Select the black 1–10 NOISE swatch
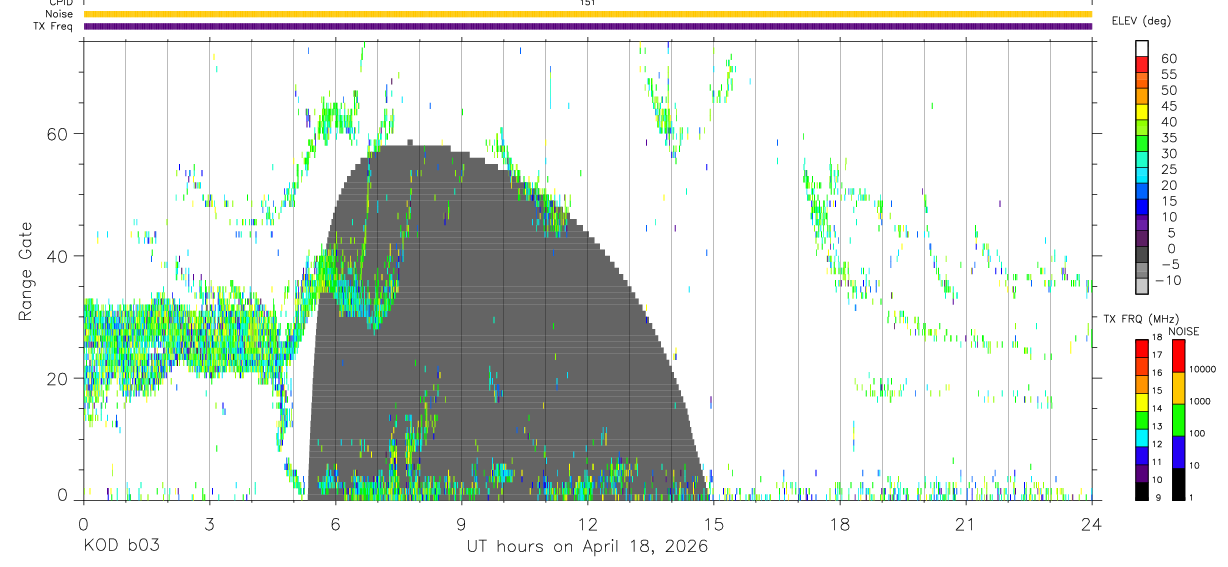This screenshot has width=1228, height=567. (1178, 483)
